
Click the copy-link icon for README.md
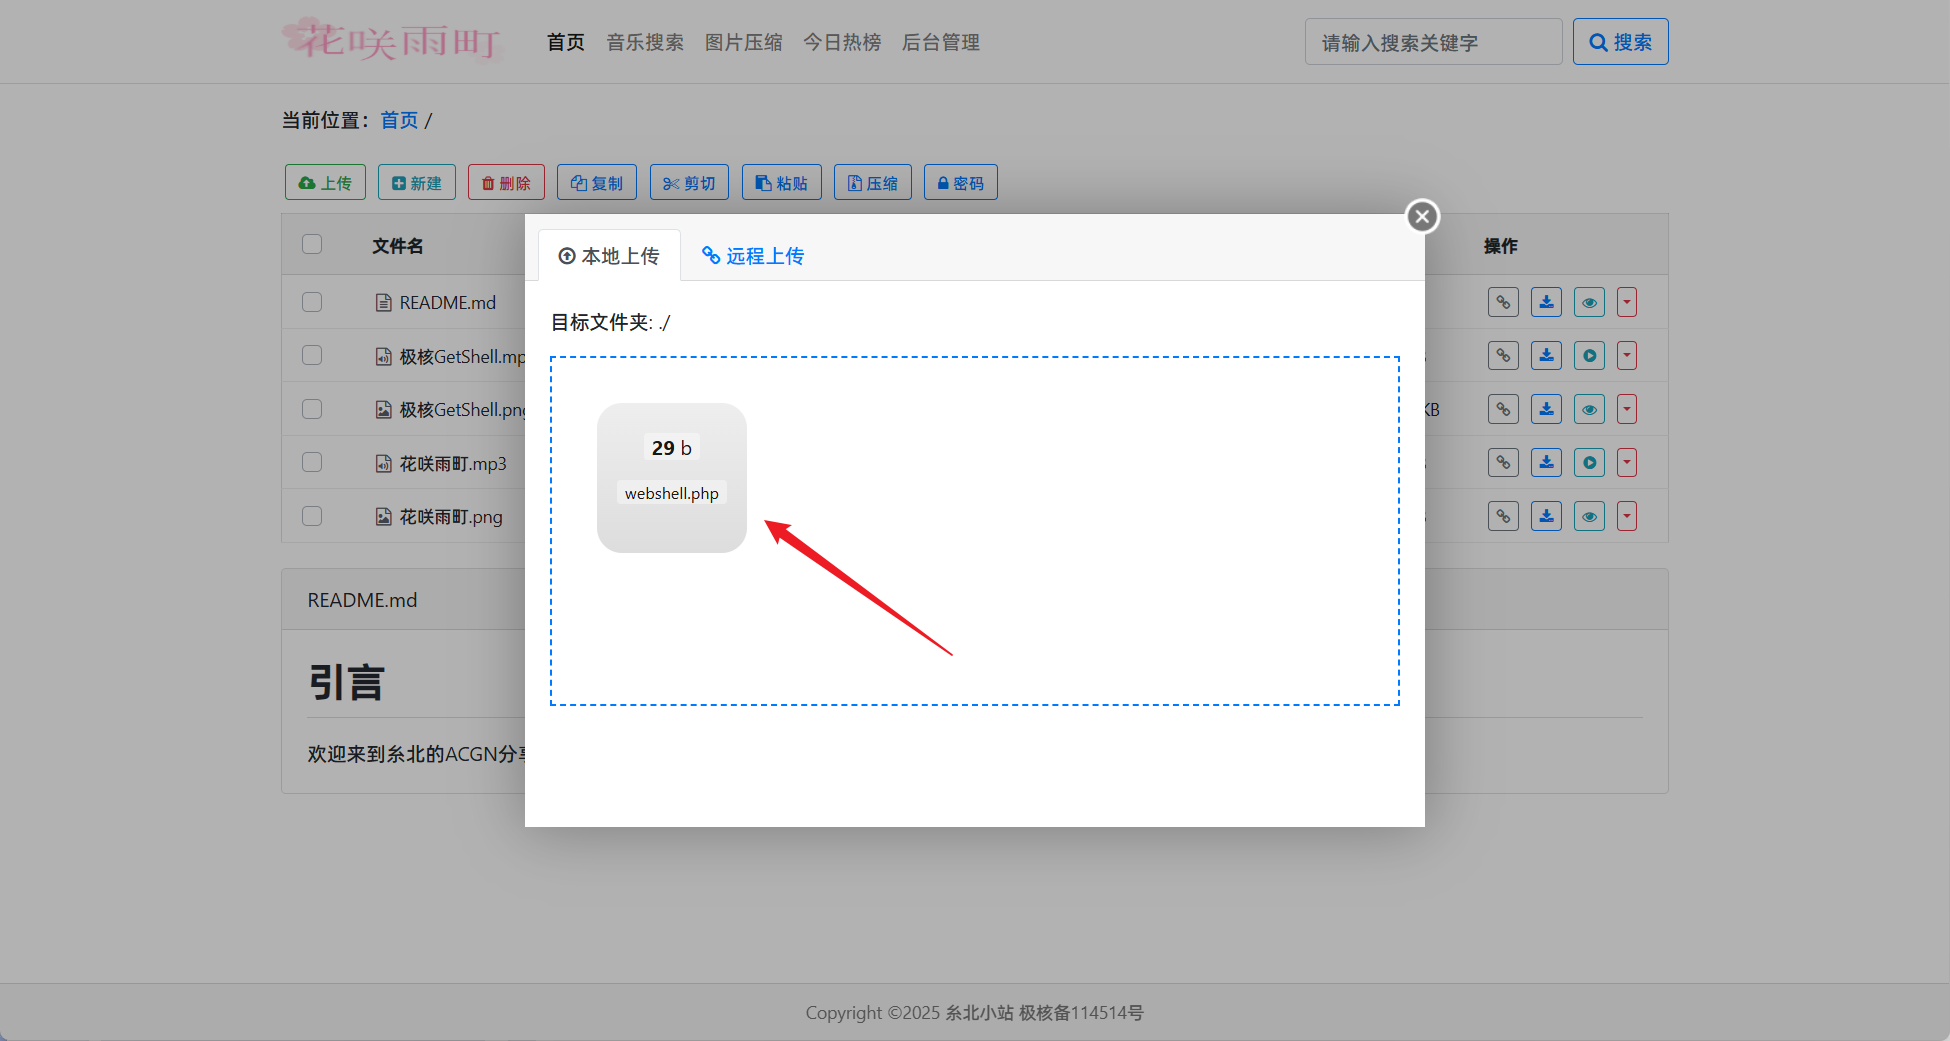pos(1502,302)
